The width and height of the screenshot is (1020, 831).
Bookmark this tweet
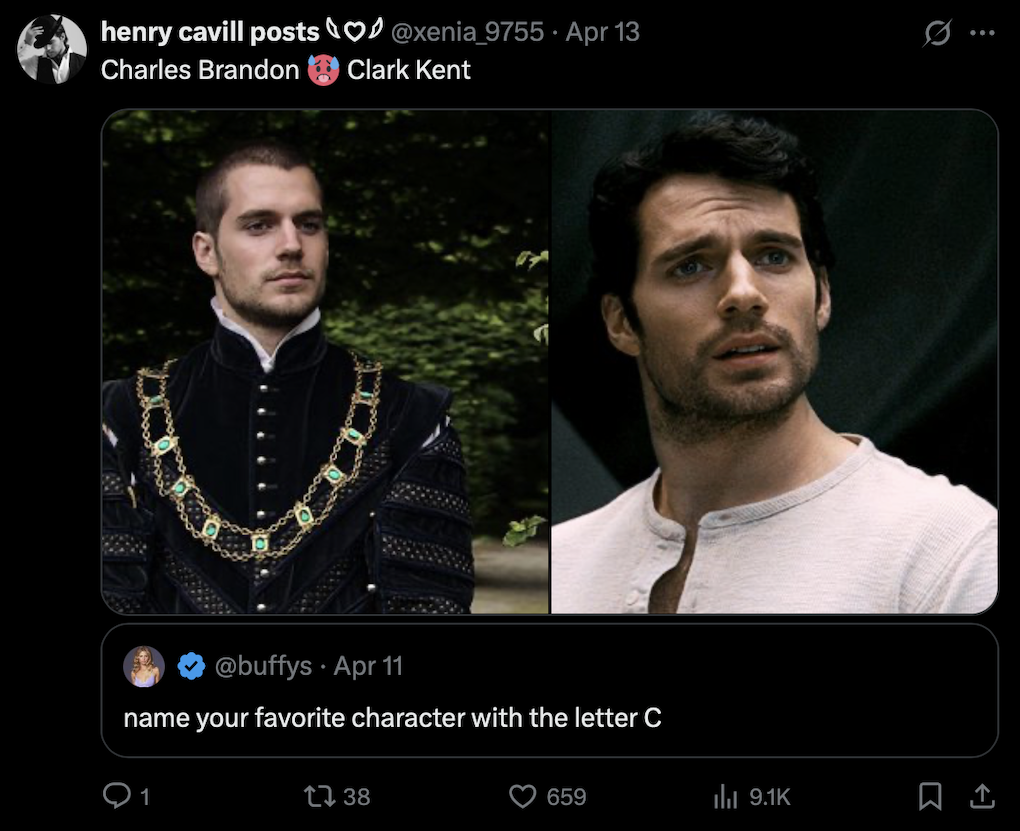pyautogui.click(x=930, y=796)
